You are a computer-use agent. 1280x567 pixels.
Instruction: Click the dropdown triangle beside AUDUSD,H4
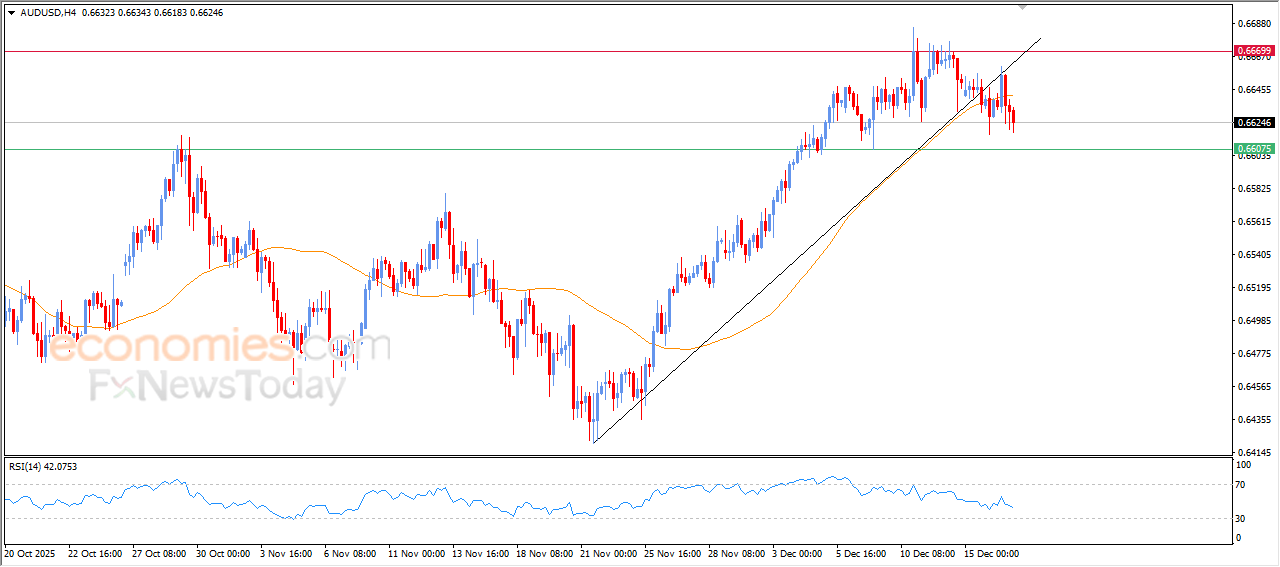[x=11, y=13]
